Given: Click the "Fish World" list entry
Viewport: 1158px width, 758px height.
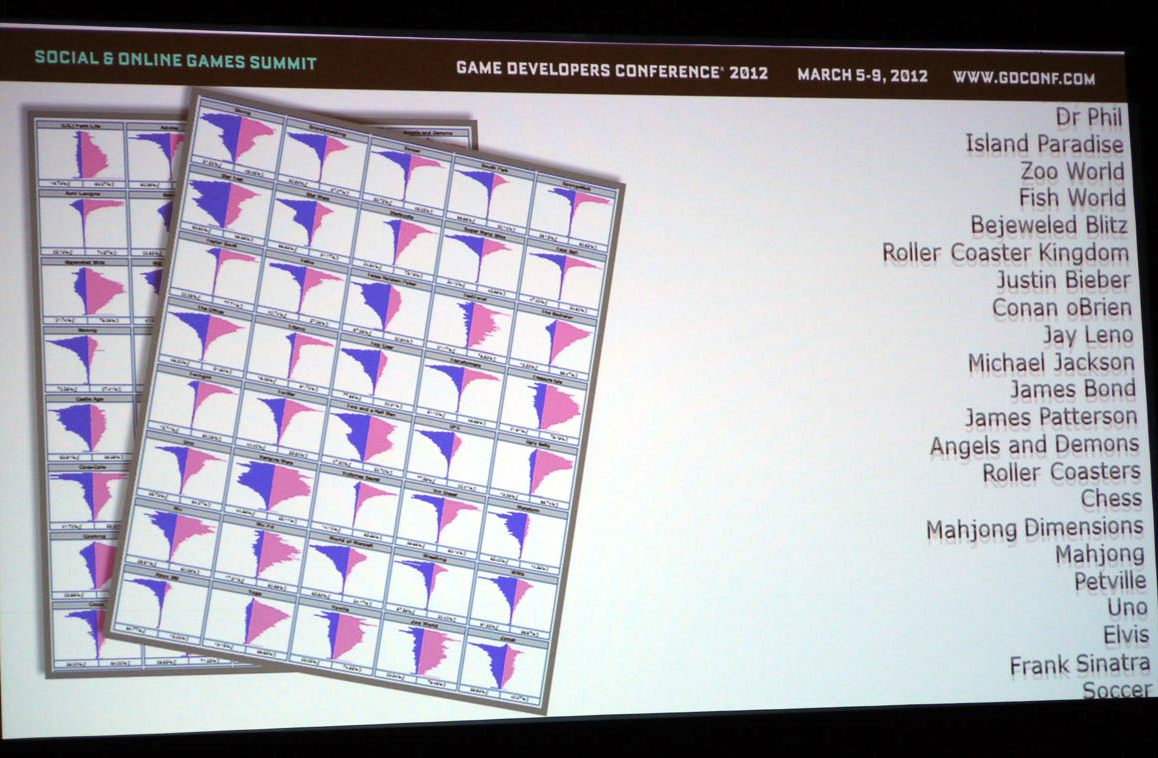Looking at the screenshot, I should tap(1072, 197).
